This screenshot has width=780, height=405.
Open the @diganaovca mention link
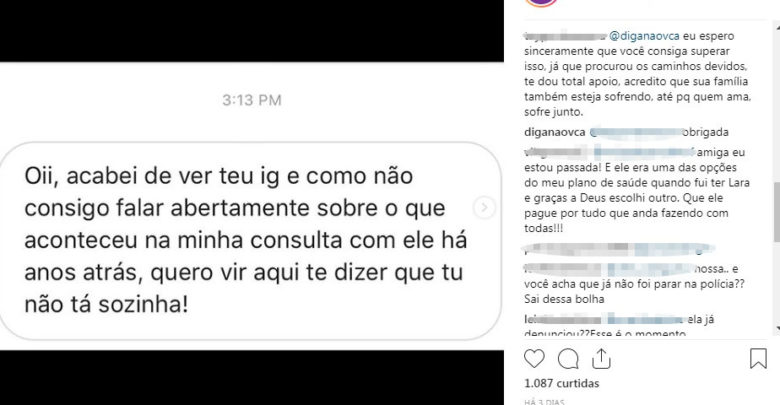point(644,36)
